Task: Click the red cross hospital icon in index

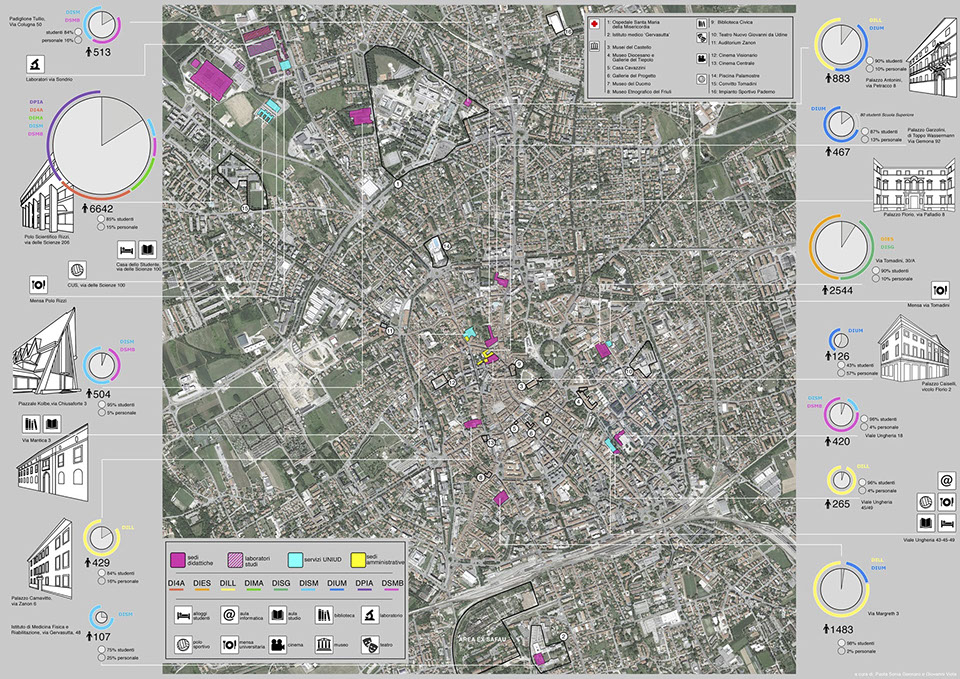Action: (x=593, y=22)
